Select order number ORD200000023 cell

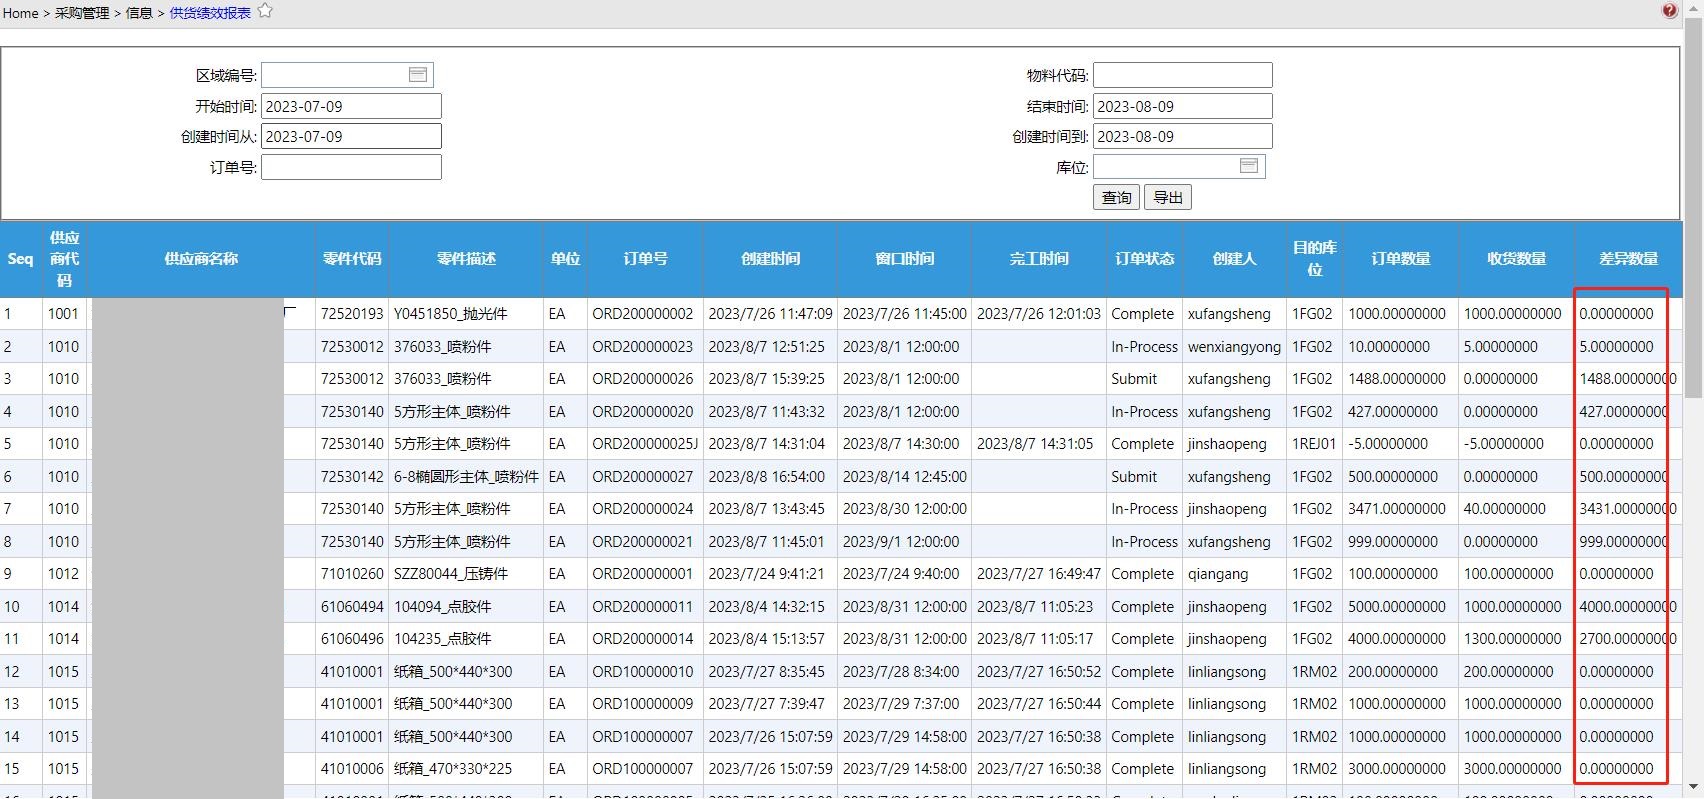642,347
